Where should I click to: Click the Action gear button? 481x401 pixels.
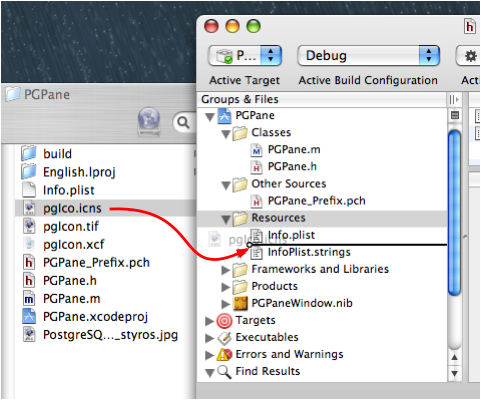point(468,56)
